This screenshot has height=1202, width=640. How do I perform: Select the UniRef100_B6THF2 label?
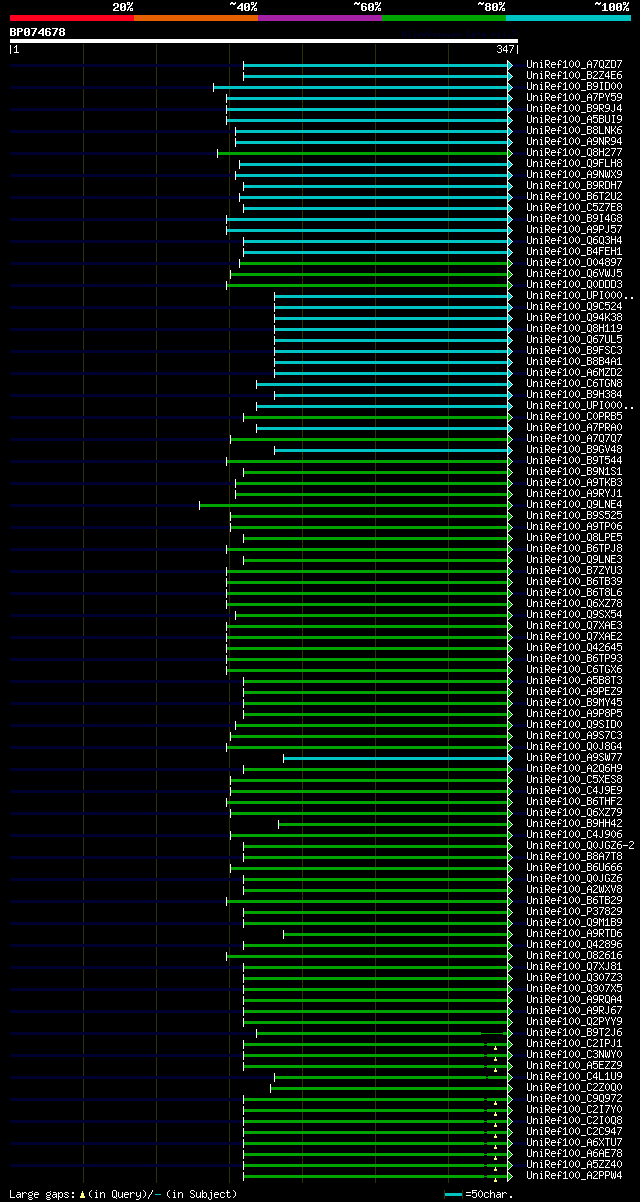574,801
